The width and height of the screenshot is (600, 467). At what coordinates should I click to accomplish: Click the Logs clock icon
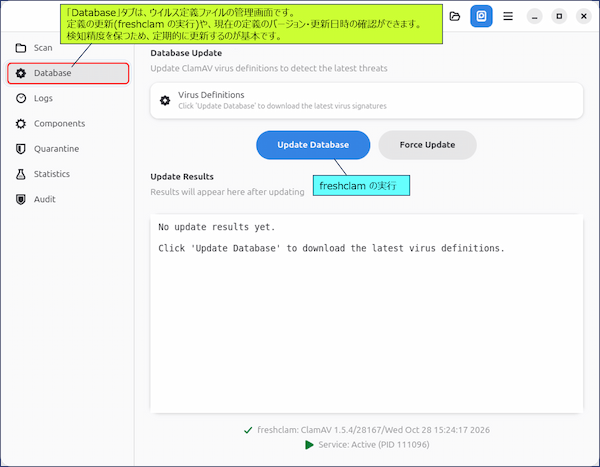(21, 98)
